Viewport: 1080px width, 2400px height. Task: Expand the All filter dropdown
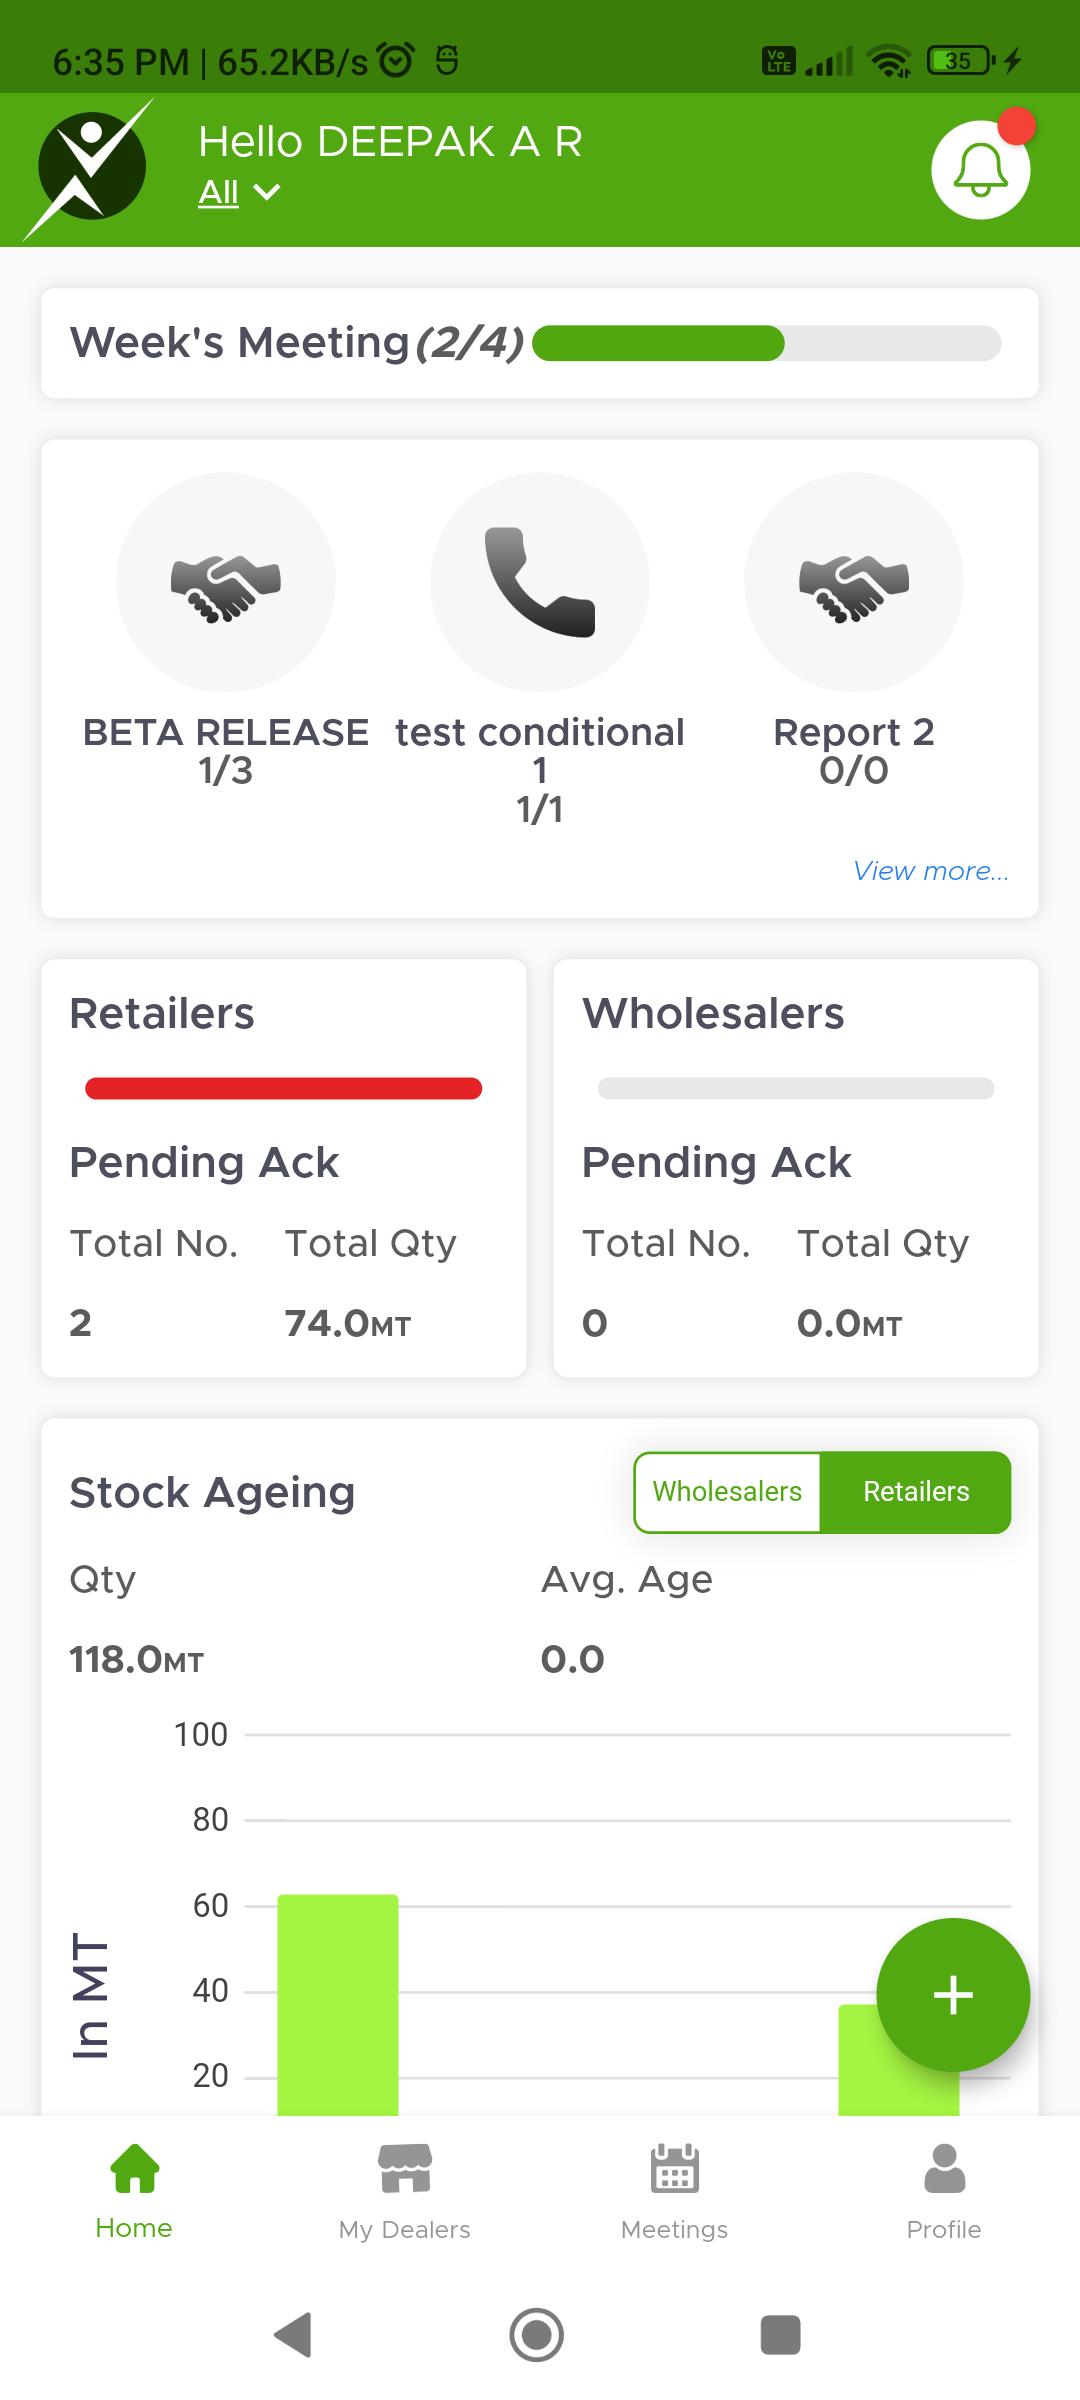239,192
